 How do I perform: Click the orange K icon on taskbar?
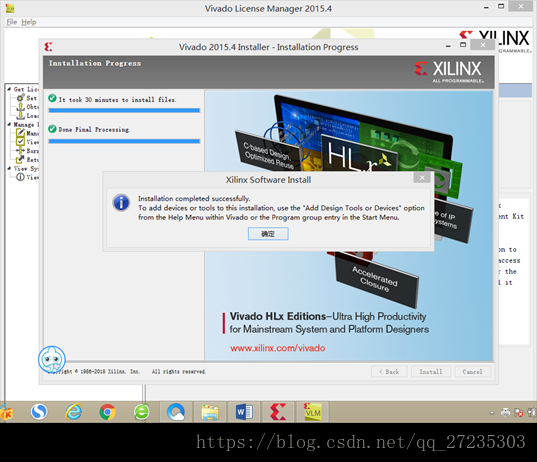click(6, 413)
